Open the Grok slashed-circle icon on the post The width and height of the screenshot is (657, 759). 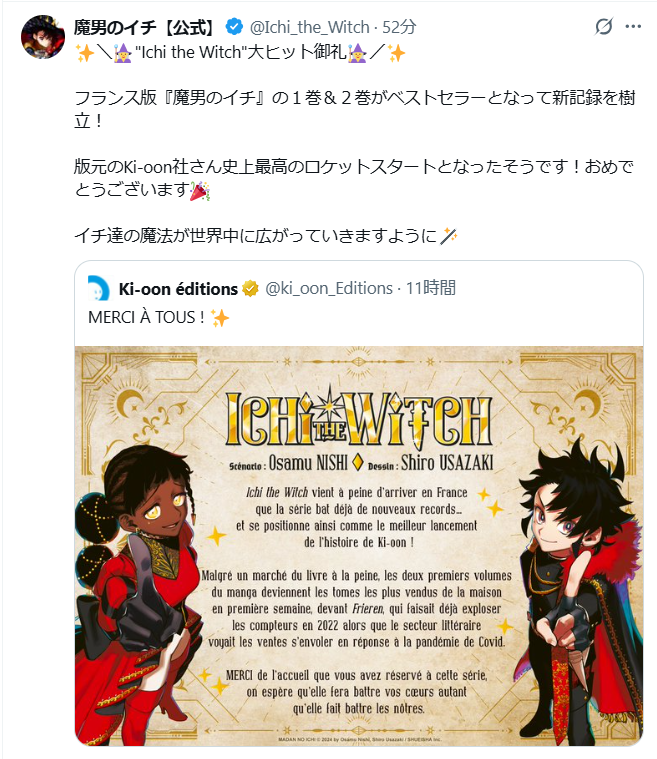[604, 27]
